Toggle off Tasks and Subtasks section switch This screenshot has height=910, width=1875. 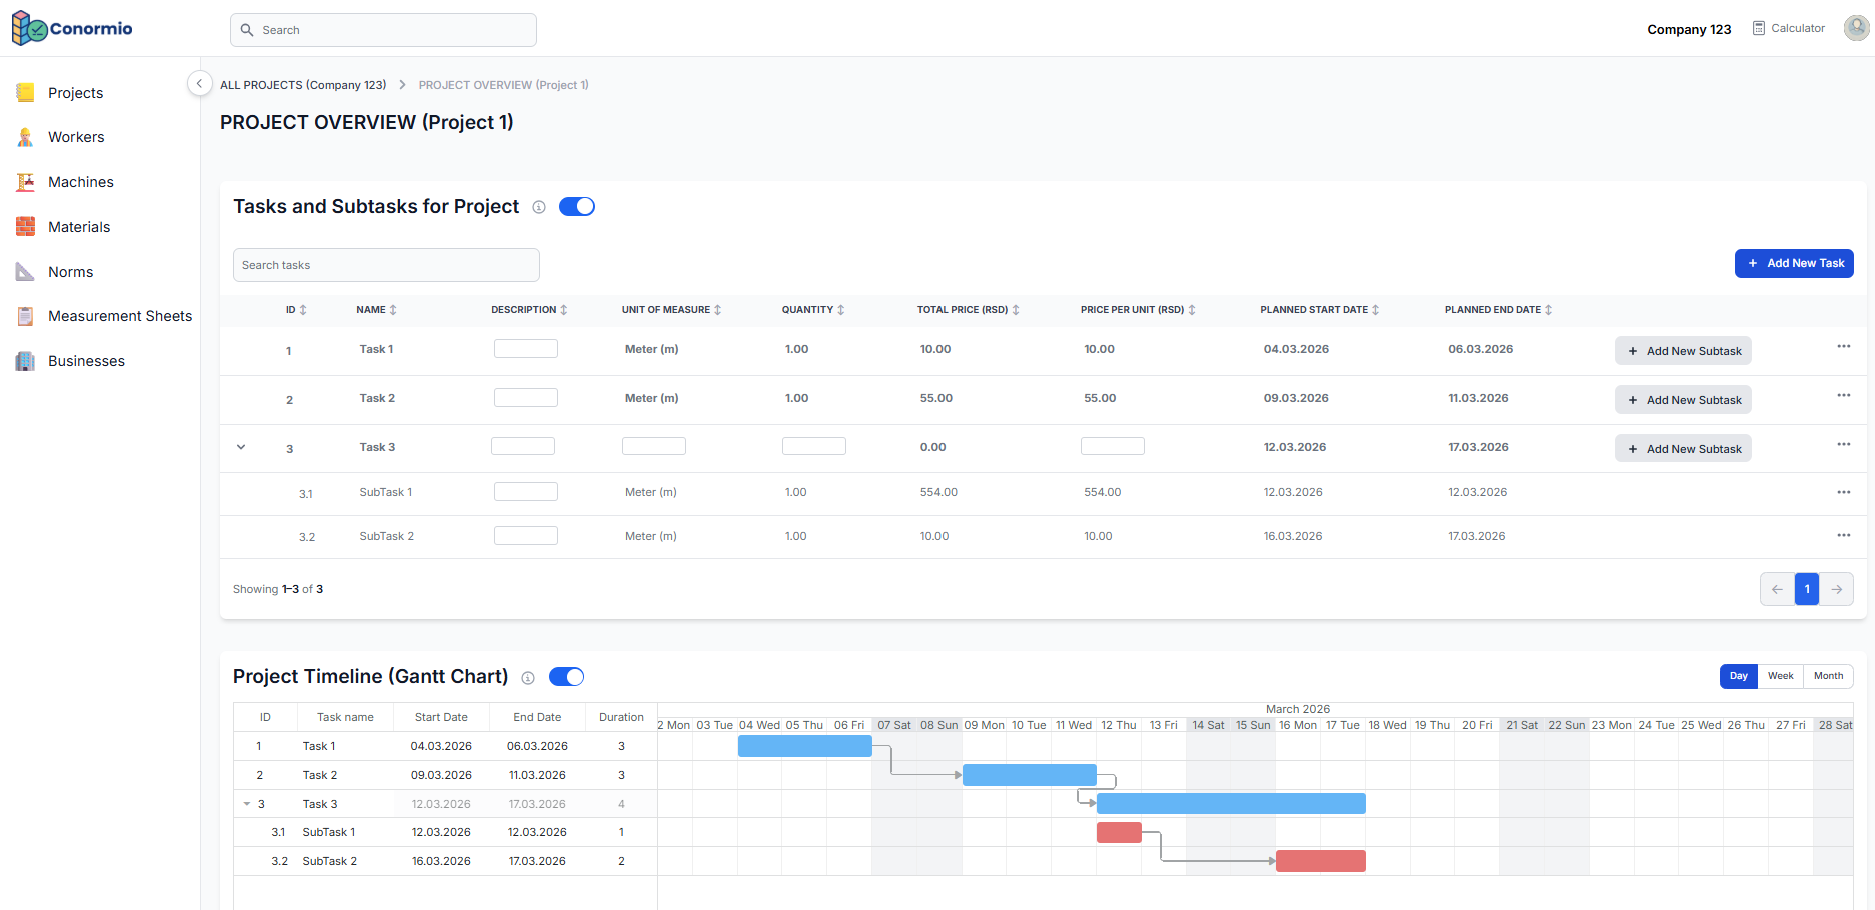(x=577, y=207)
